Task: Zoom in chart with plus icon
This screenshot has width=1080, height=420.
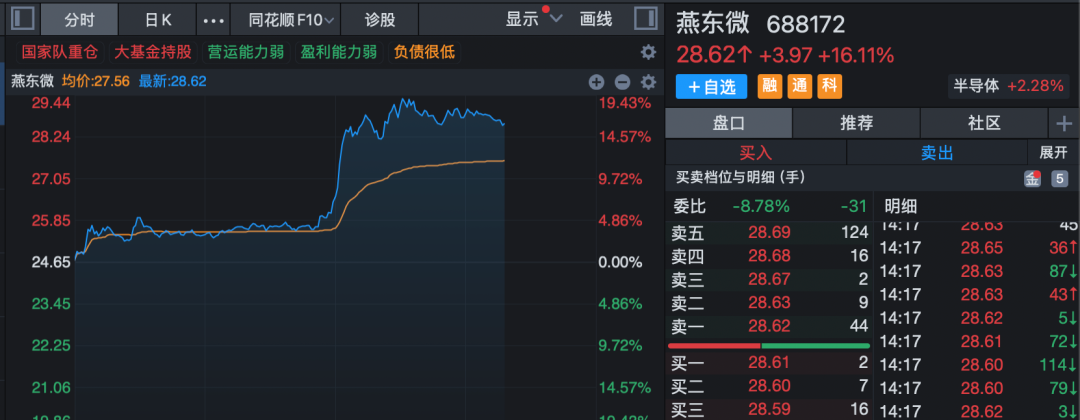Action: [597, 82]
